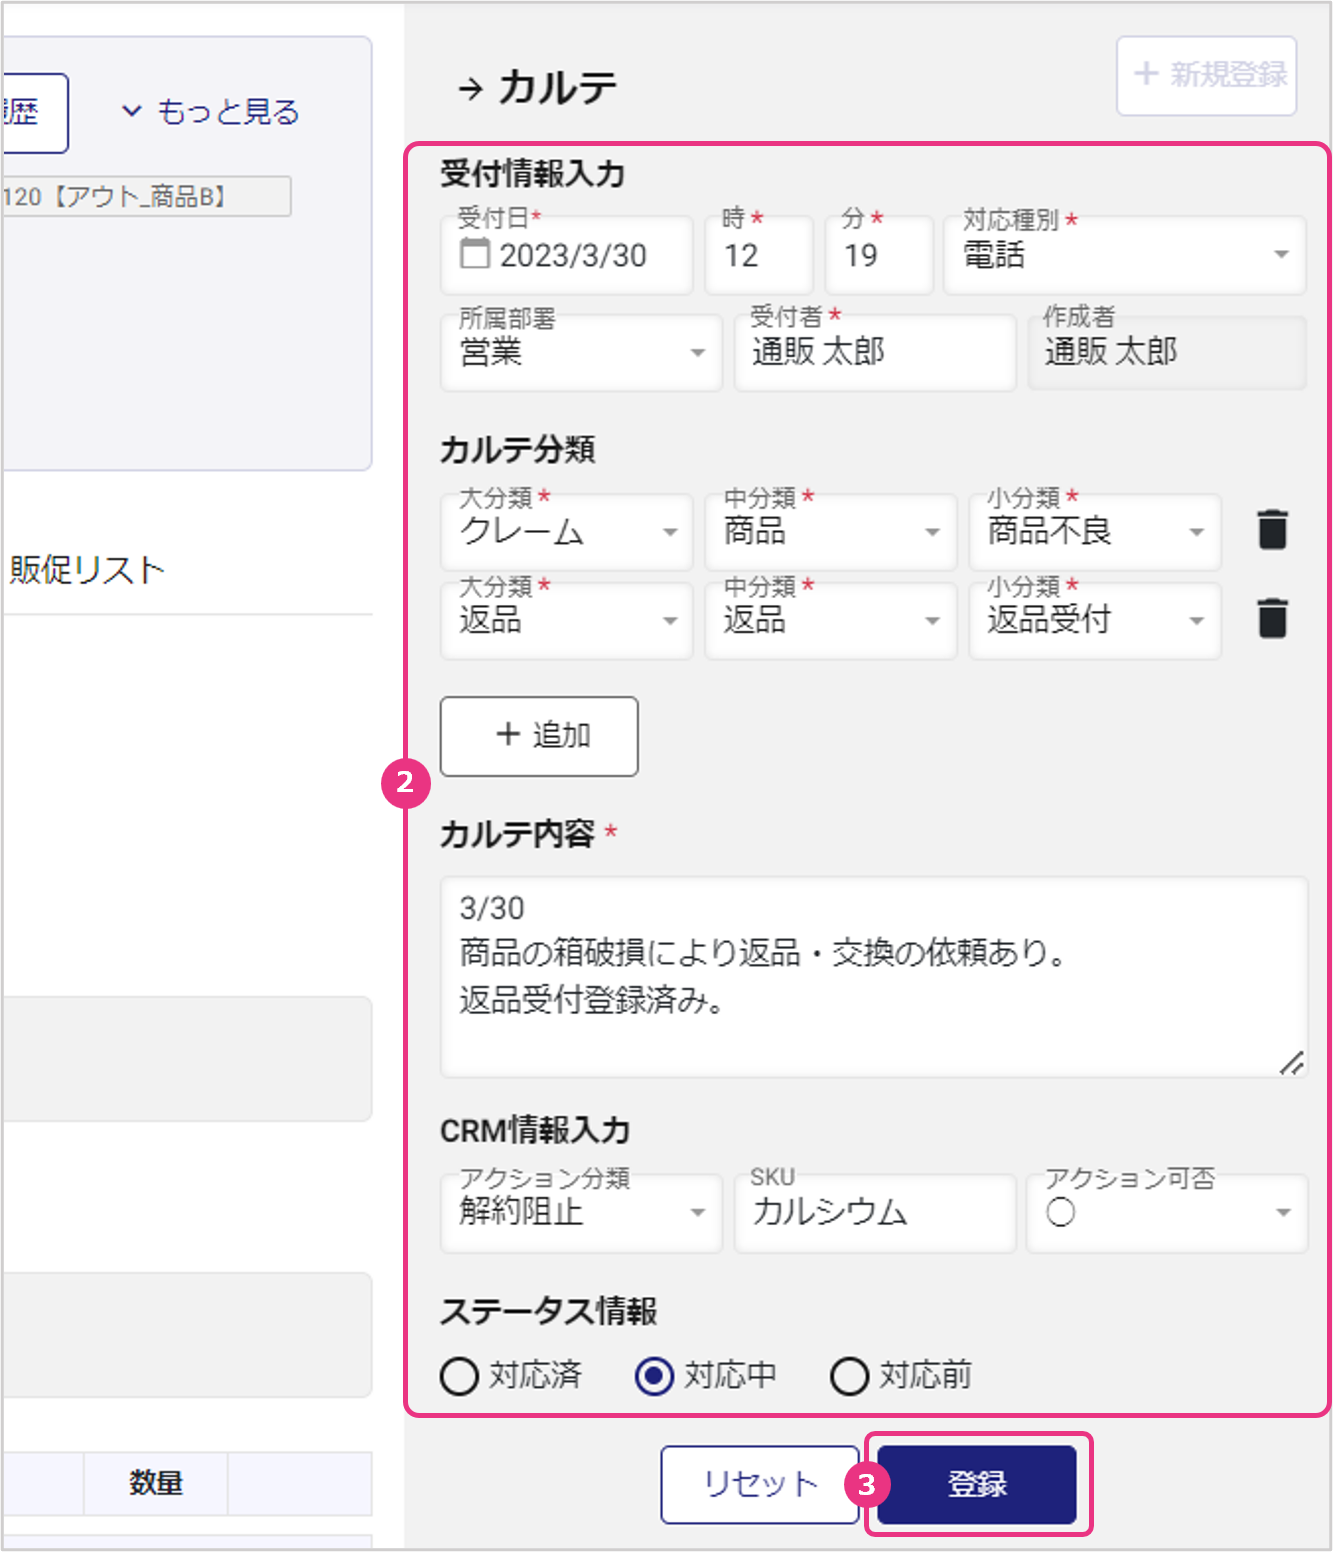Click the + 新規登録 button
The width and height of the screenshot is (1333, 1552).
point(1206,76)
